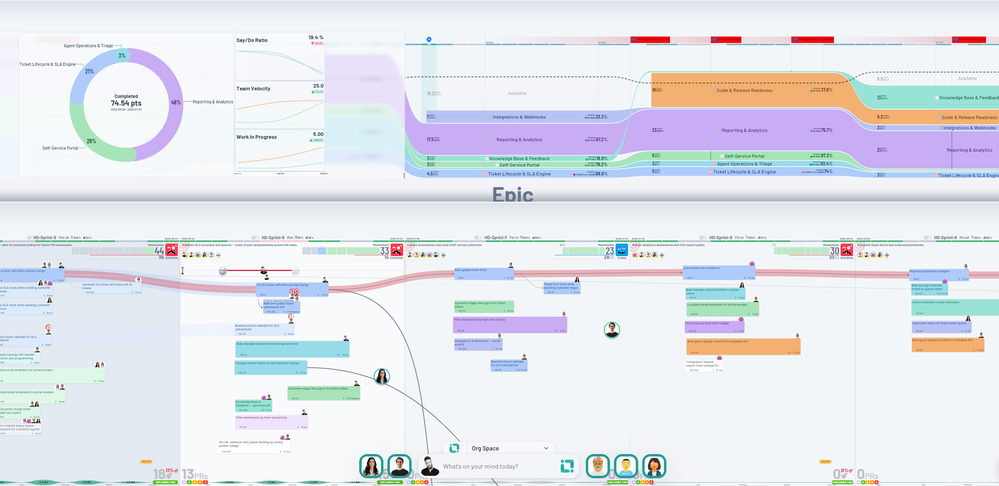The height and width of the screenshot is (486, 999).
Task: Click the blue happy-face momentum icon showing 23
Action: coord(622,250)
